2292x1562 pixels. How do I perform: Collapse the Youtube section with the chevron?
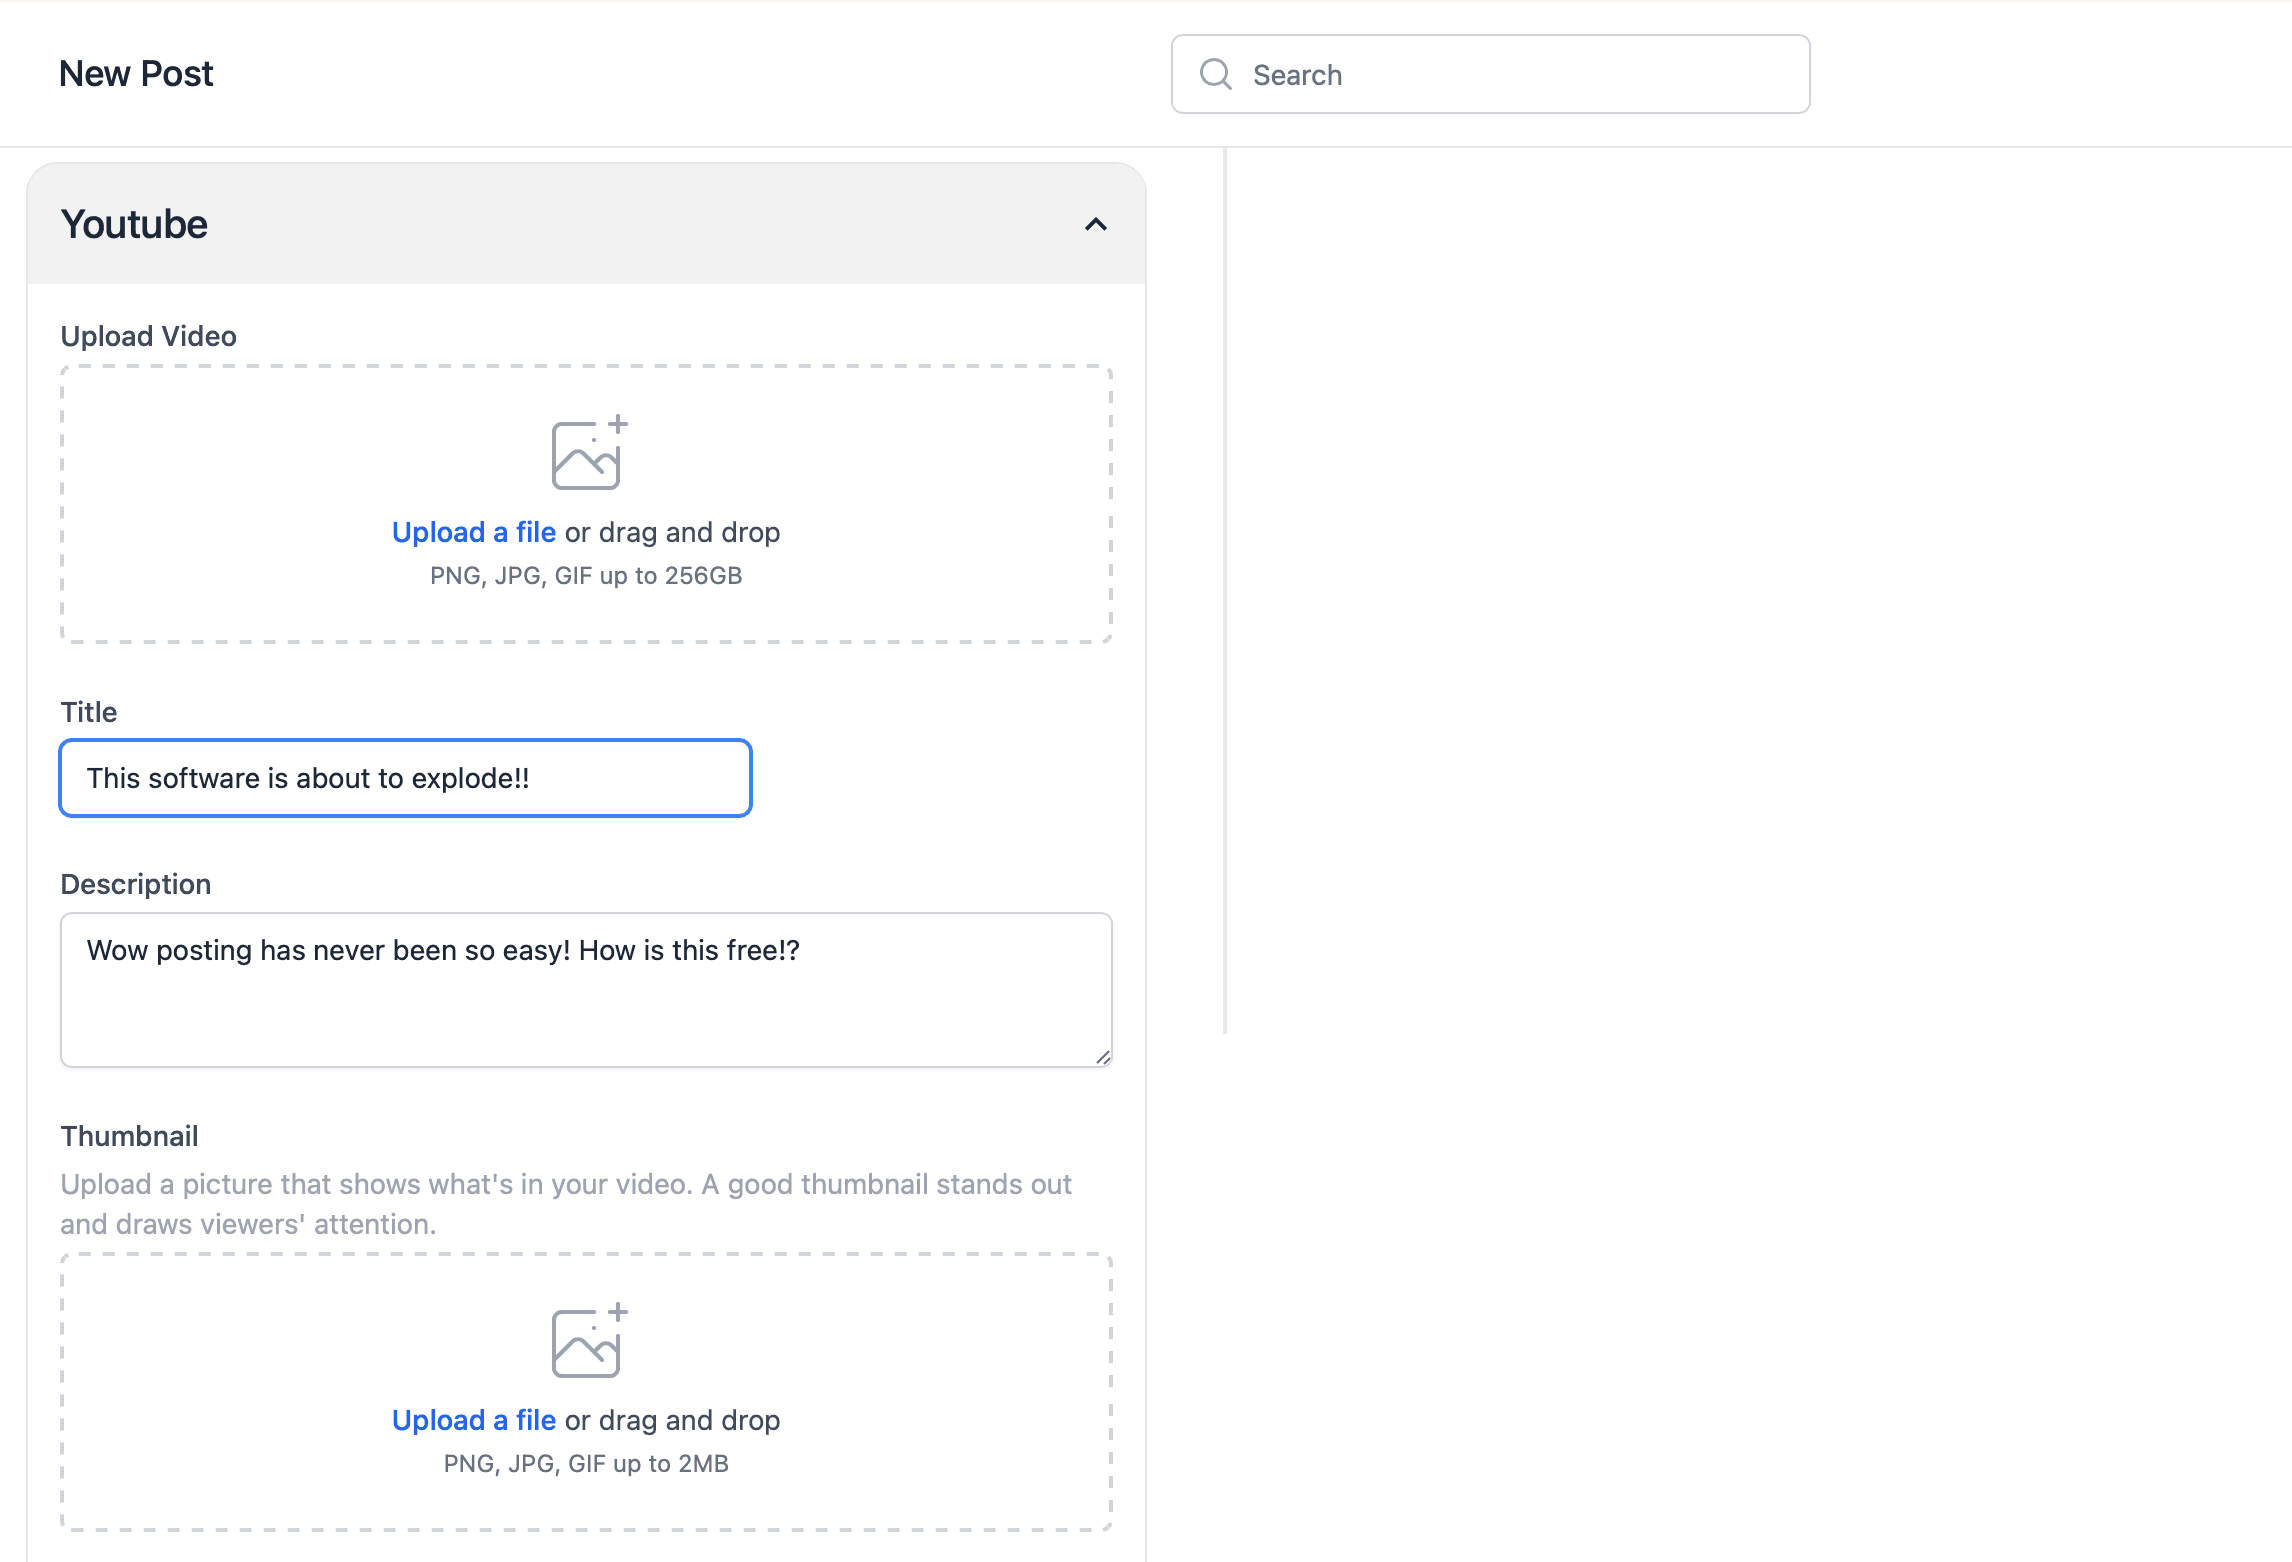[x=1096, y=224]
